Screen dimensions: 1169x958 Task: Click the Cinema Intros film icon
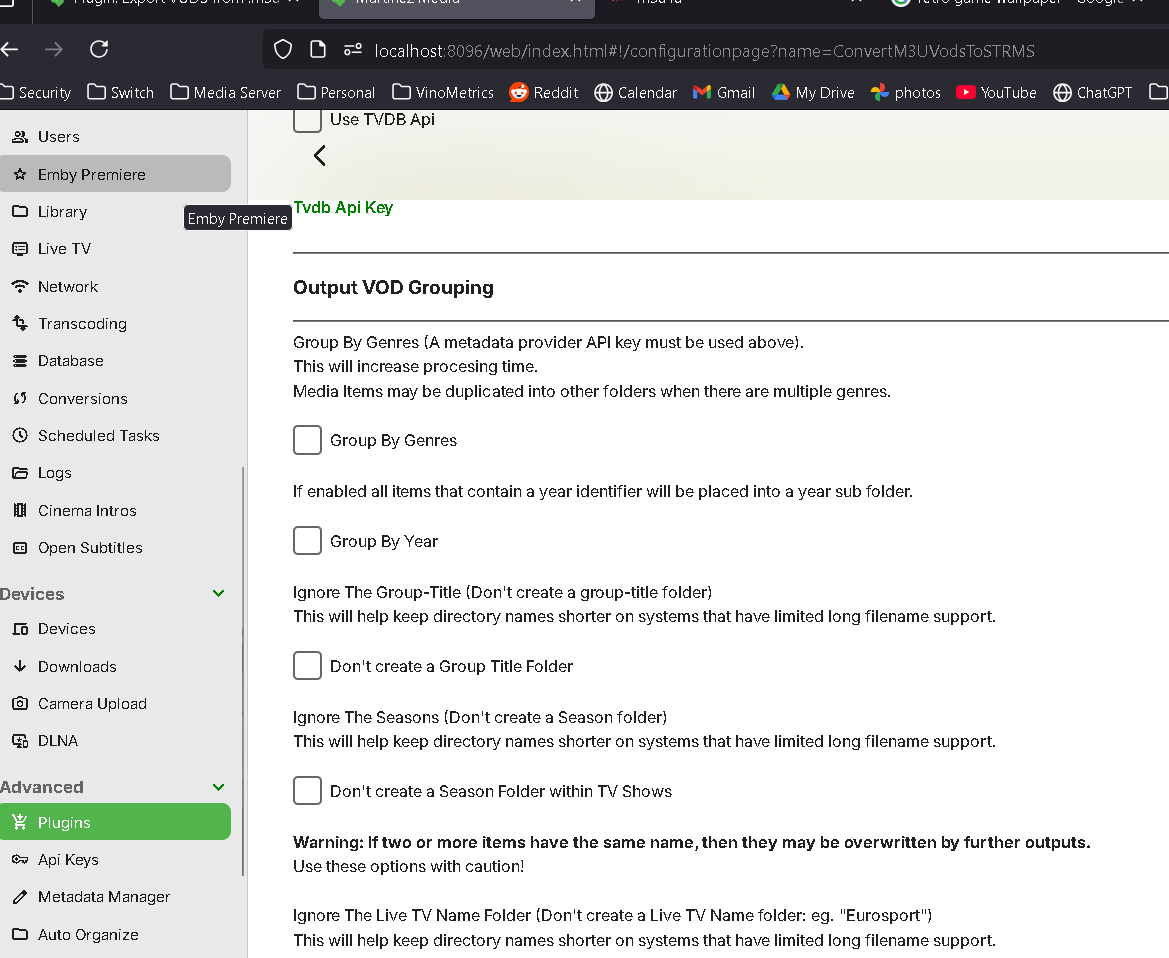pos(19,511)
